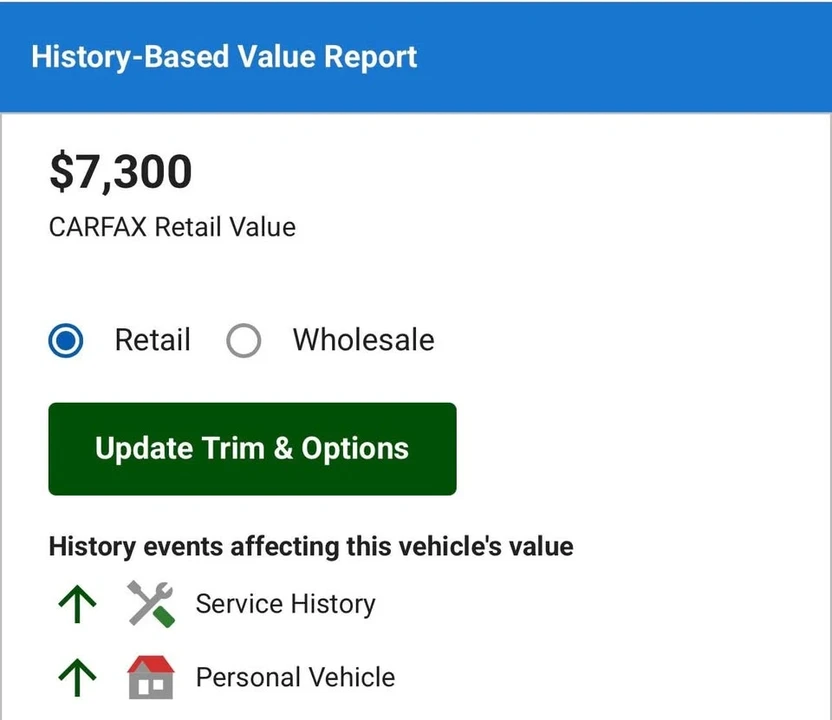
Task: Click the Personal Vehicle text
Action: [296, 678]
